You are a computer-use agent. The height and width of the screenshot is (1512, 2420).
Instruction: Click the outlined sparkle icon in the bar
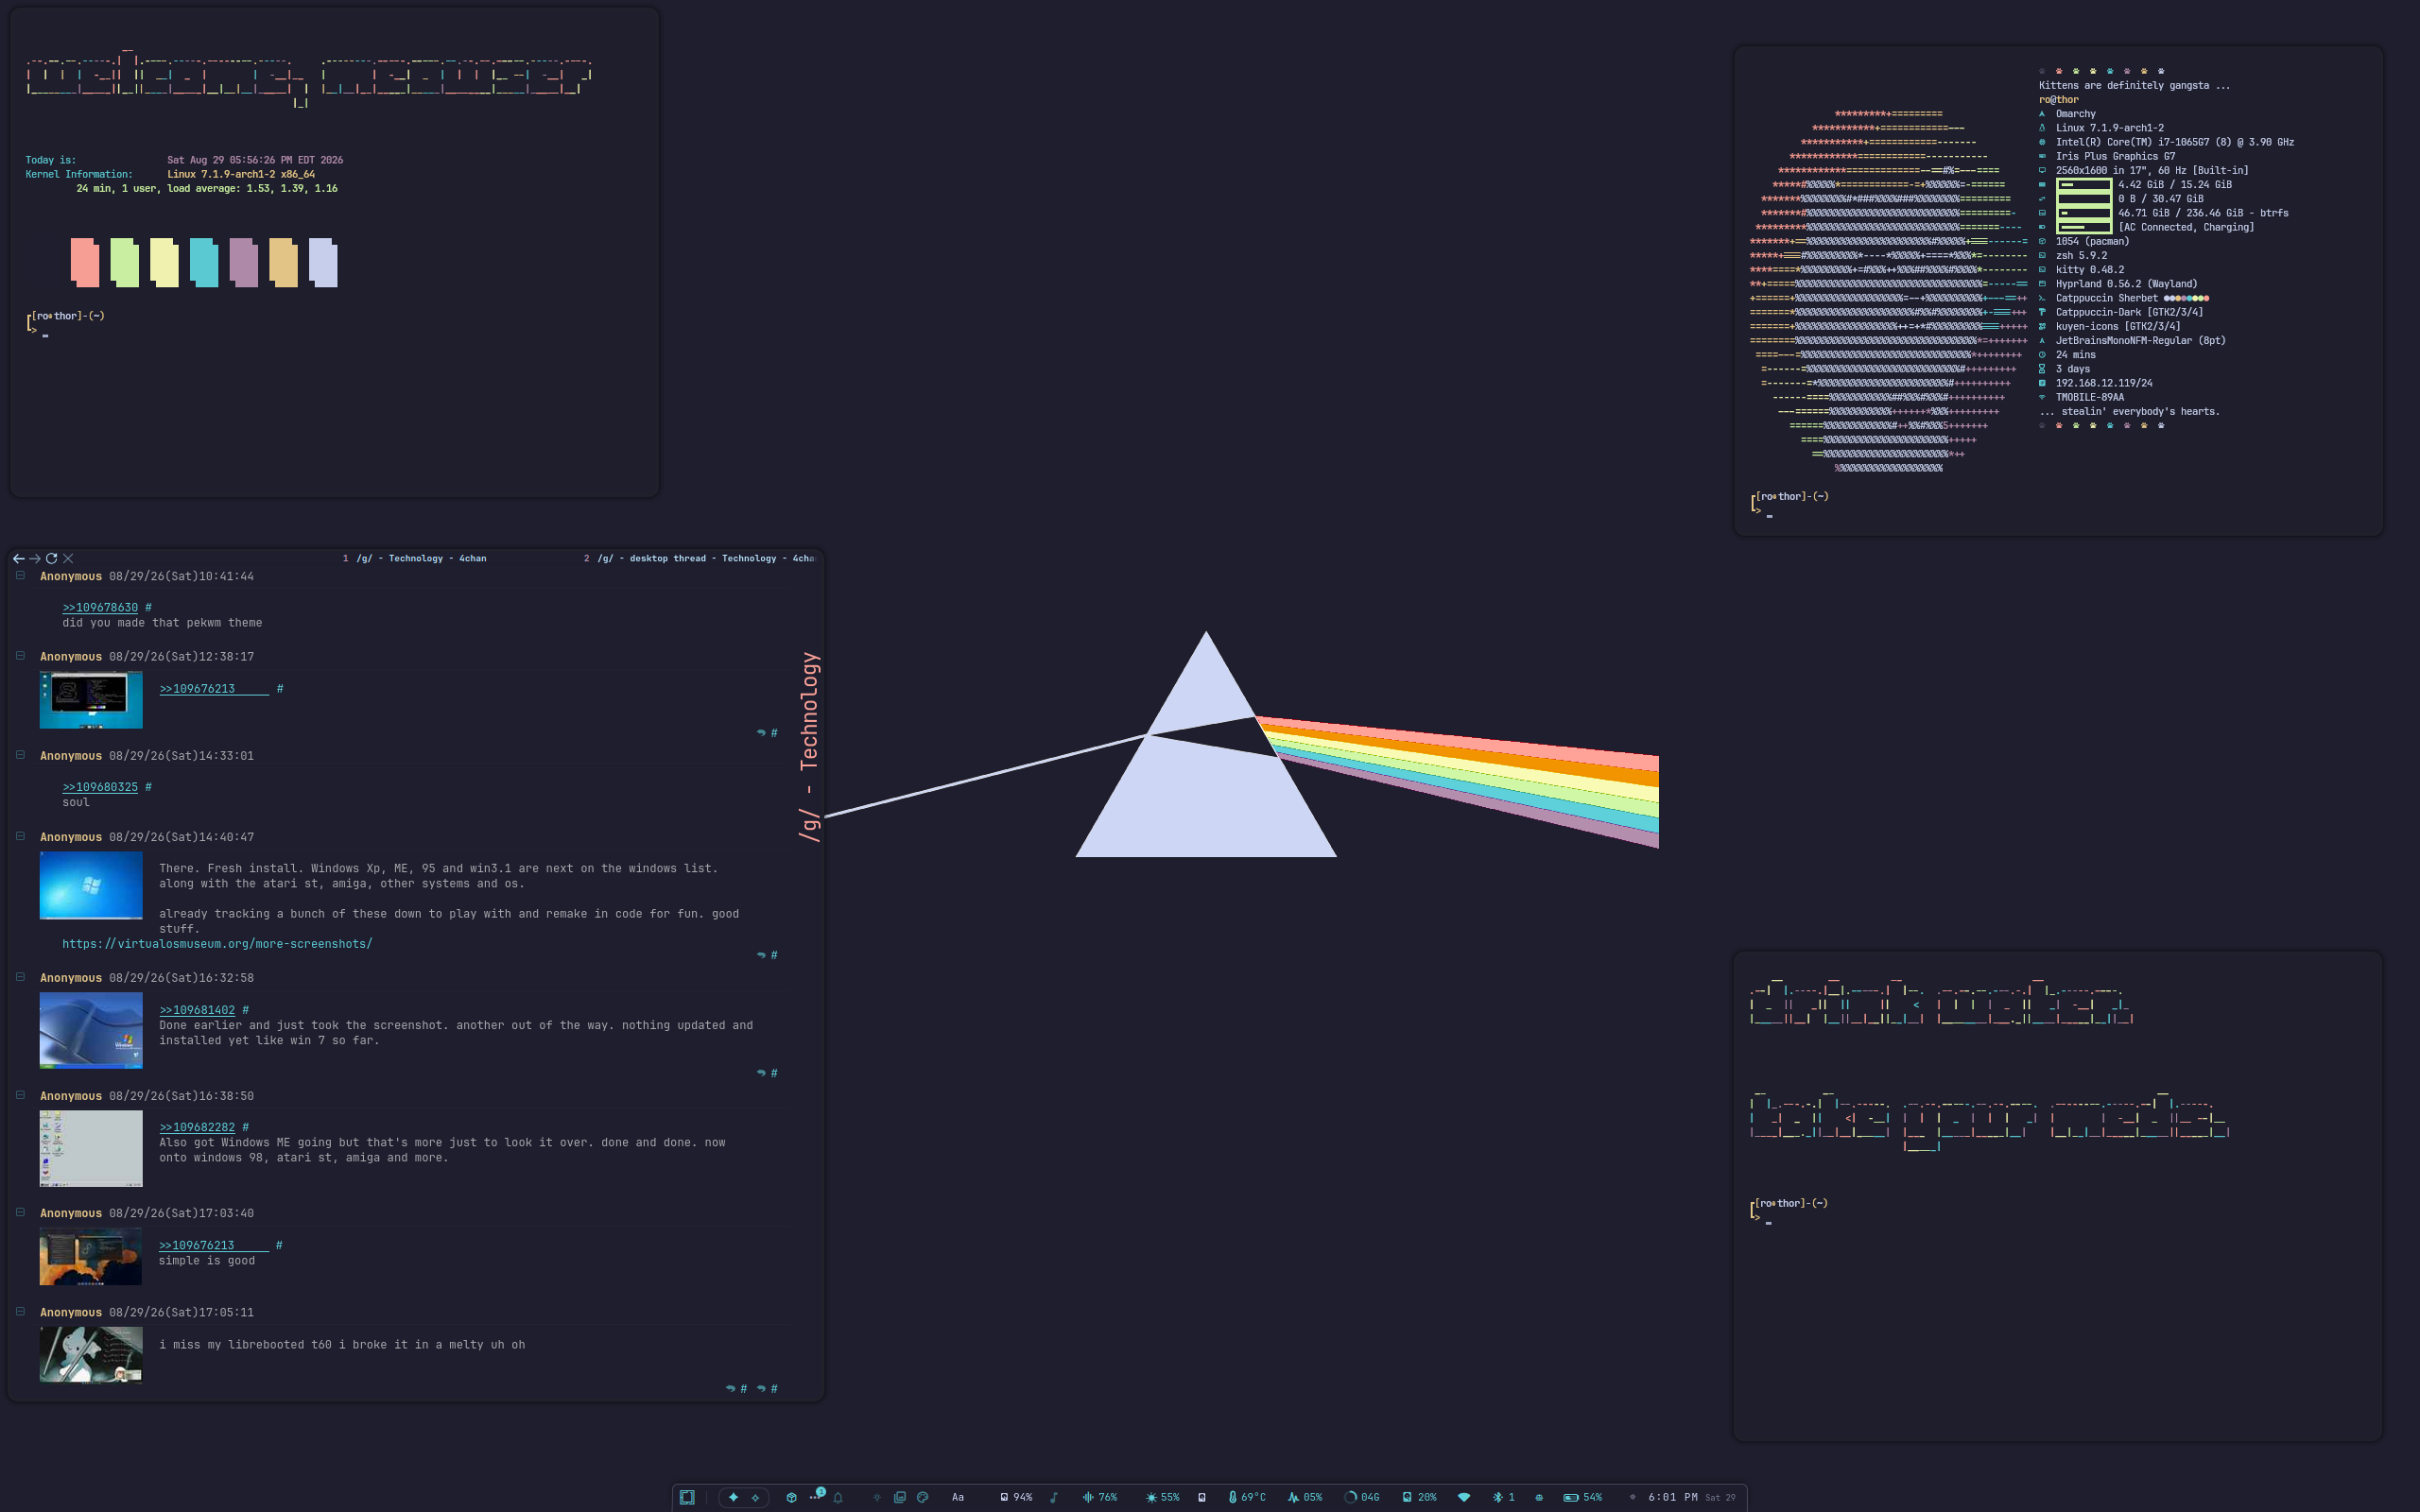coord(755,1497)
